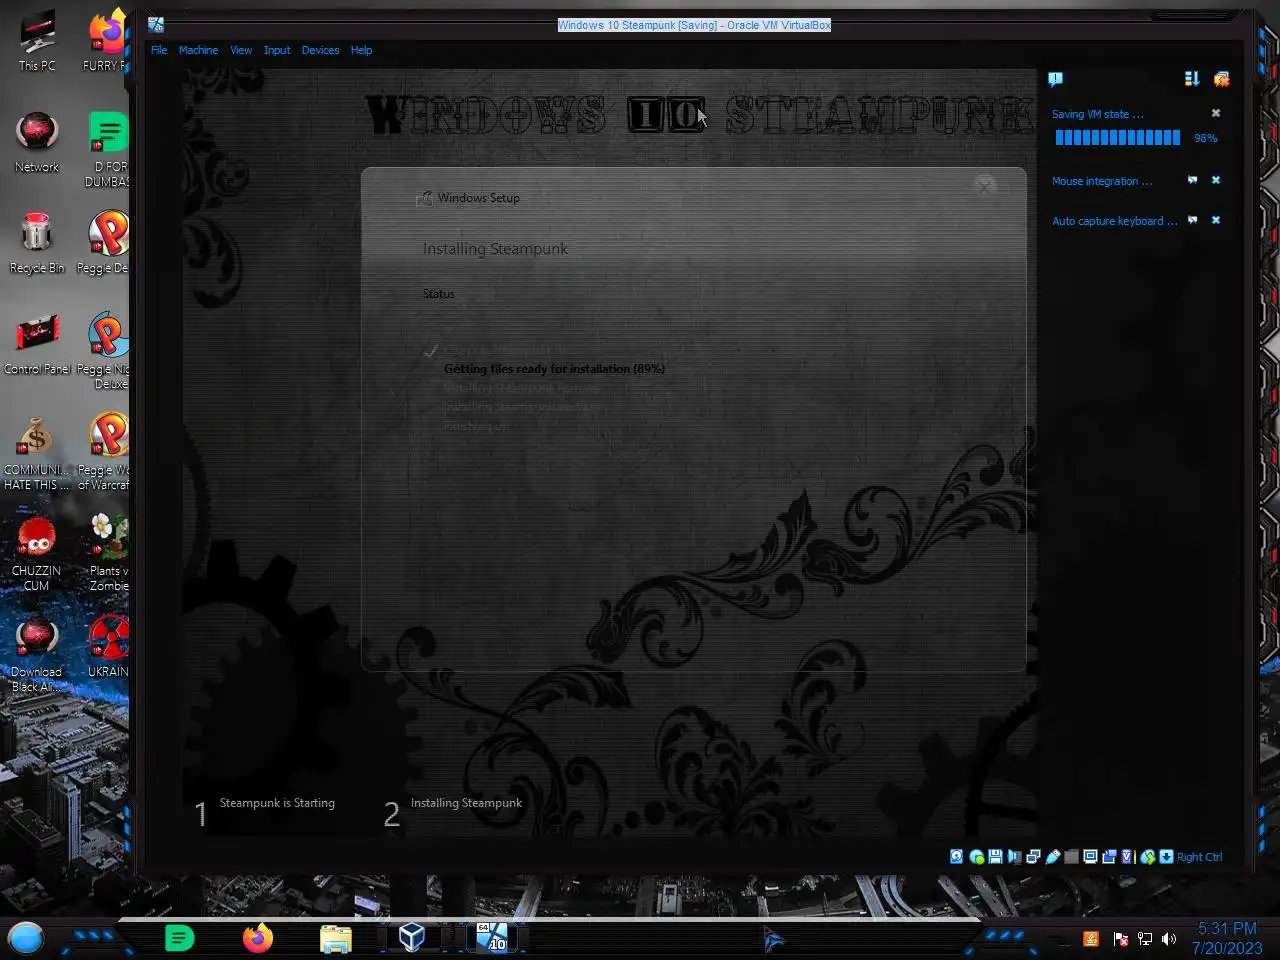Open Firefox from the taskbar

pos(258,938)
